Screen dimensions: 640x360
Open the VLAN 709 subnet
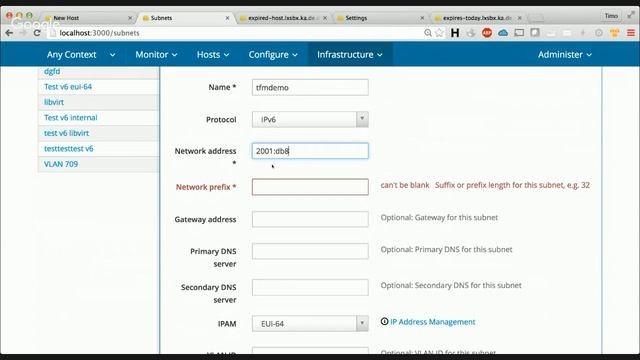point(61,164)
